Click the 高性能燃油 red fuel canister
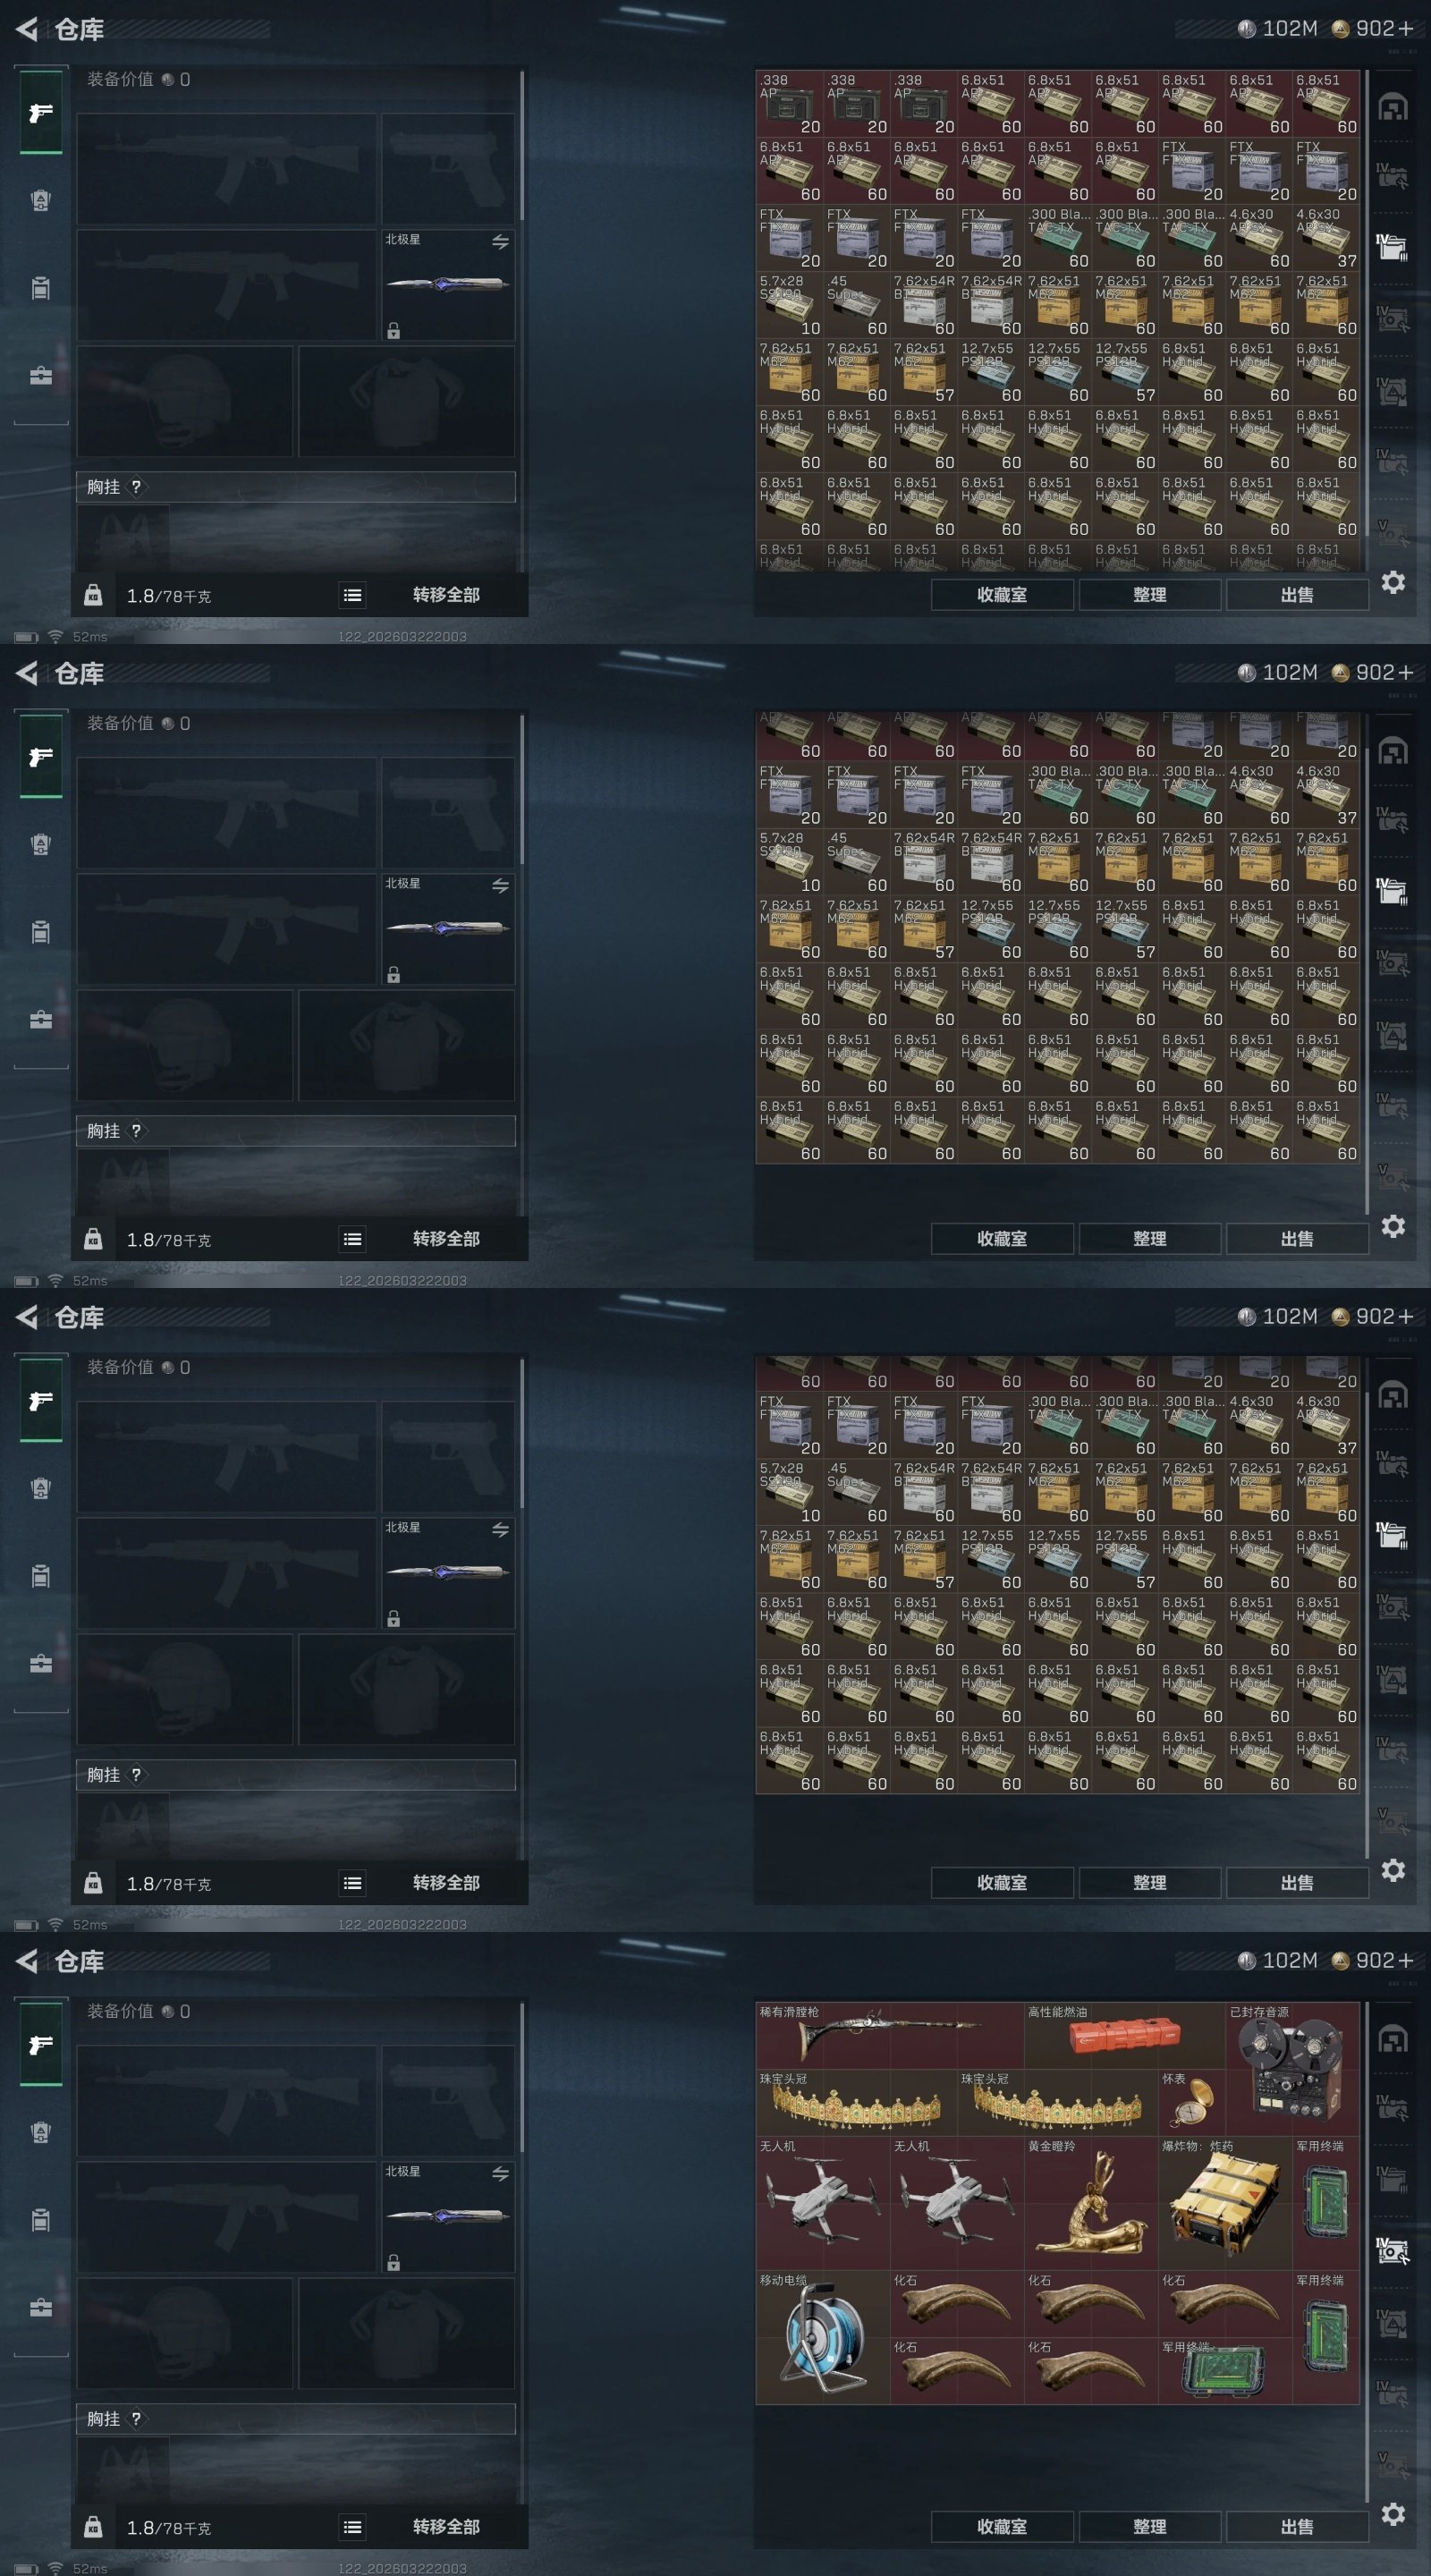This screenshot has height=2576, width=1431. tap(1124, 2035)
